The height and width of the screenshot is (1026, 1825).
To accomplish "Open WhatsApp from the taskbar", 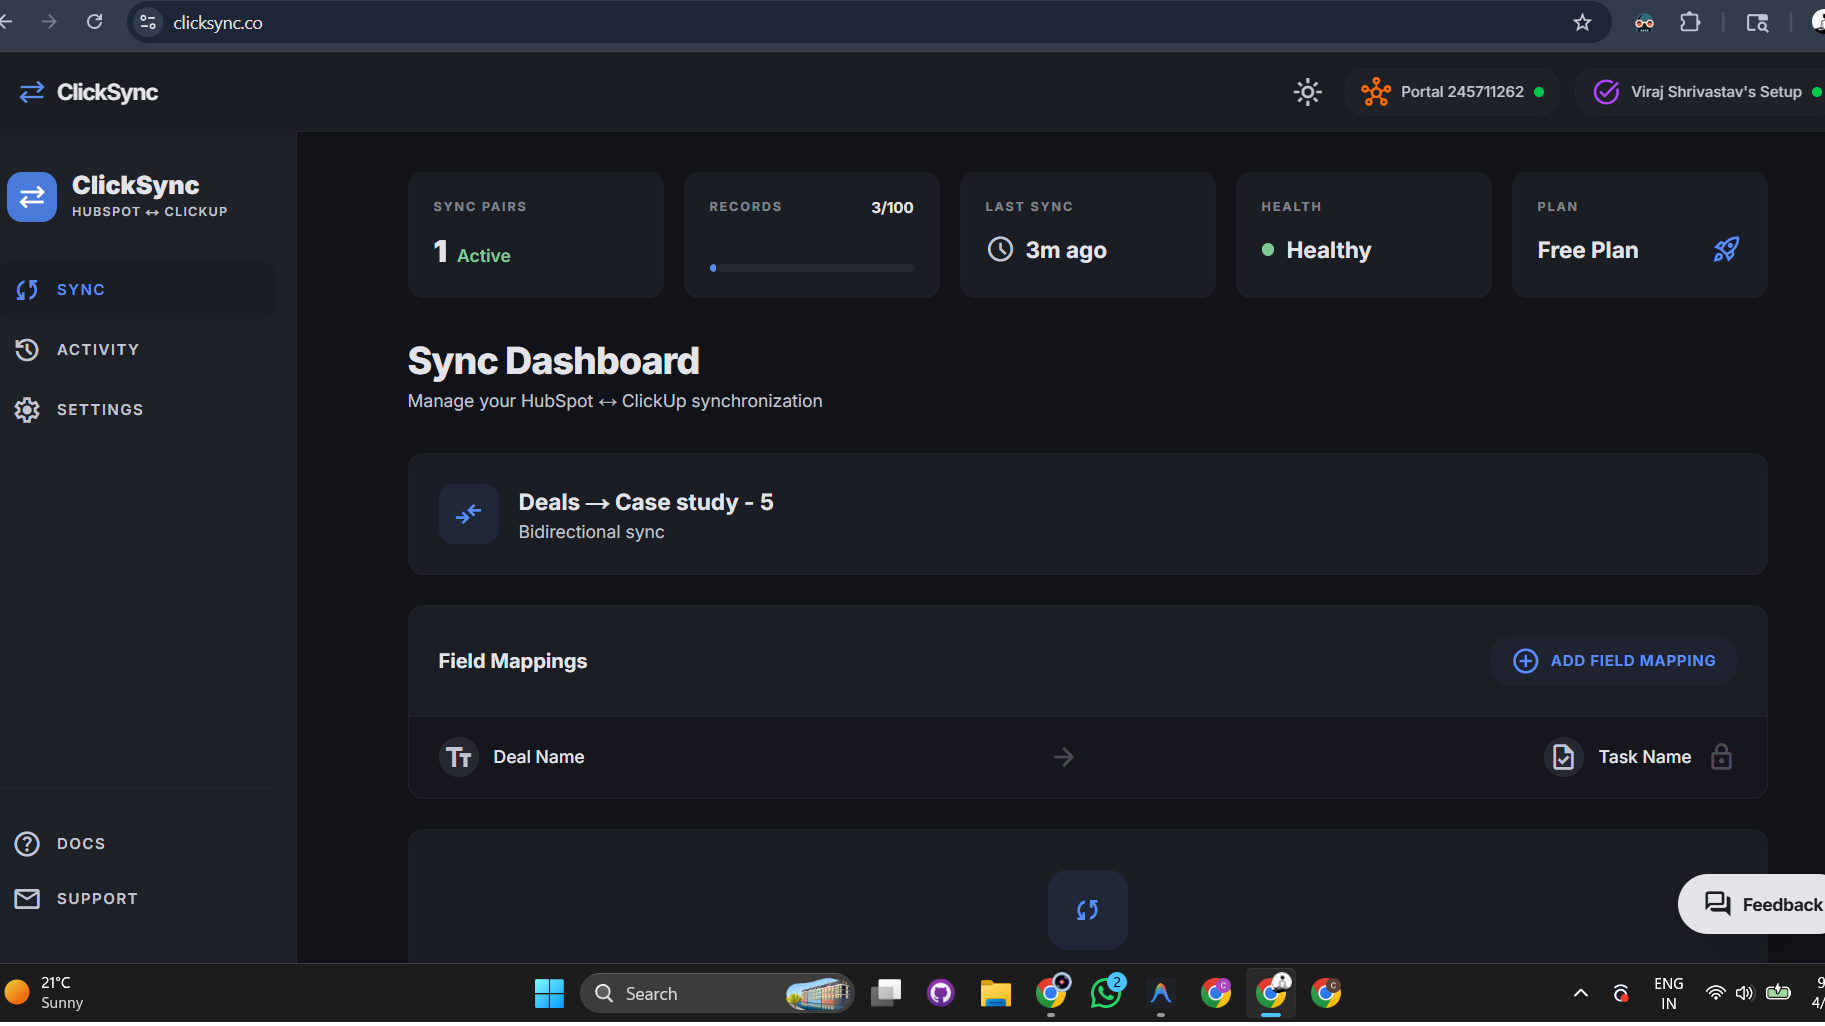I will (x=1106, y=992).
